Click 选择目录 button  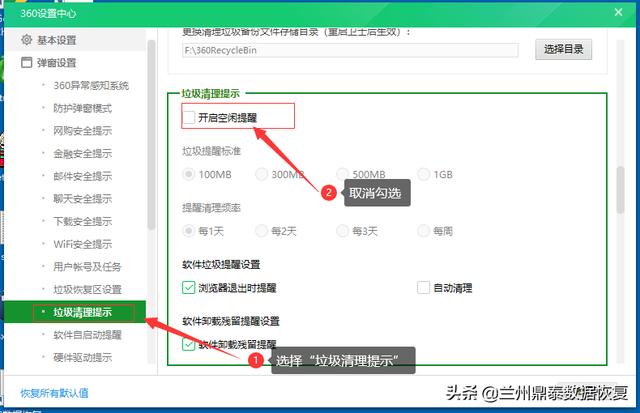click(563, 49)
